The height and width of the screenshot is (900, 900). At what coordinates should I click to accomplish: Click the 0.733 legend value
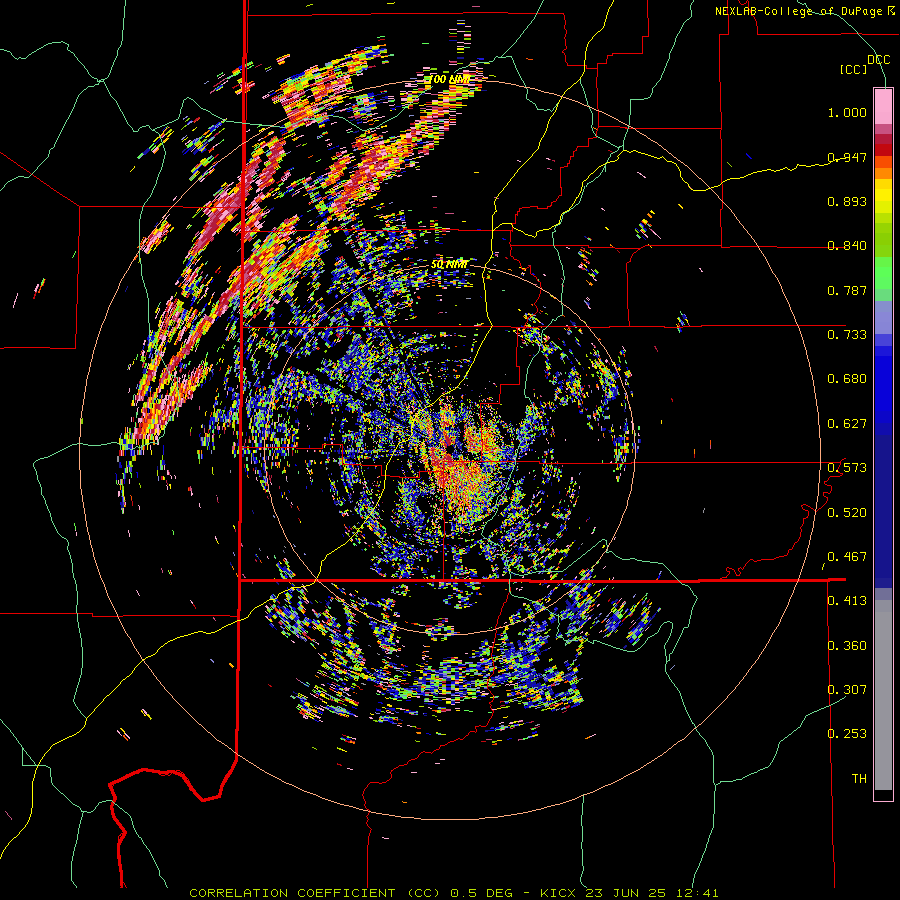point(847,335)
